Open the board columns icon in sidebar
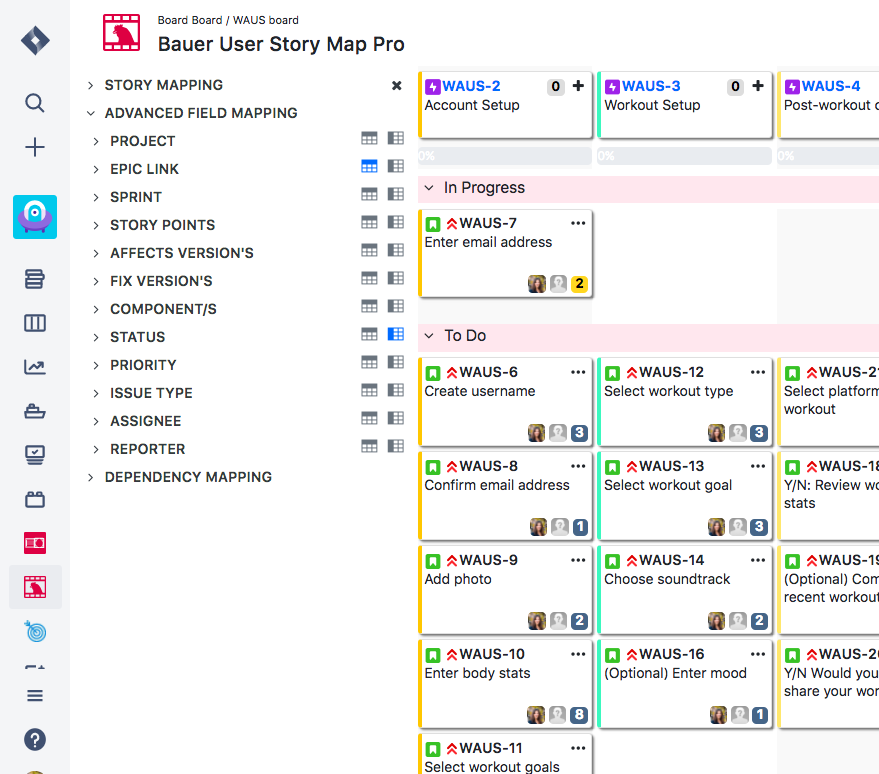Image resolution: width=879 pixels, height=774 pixels. 35,323
